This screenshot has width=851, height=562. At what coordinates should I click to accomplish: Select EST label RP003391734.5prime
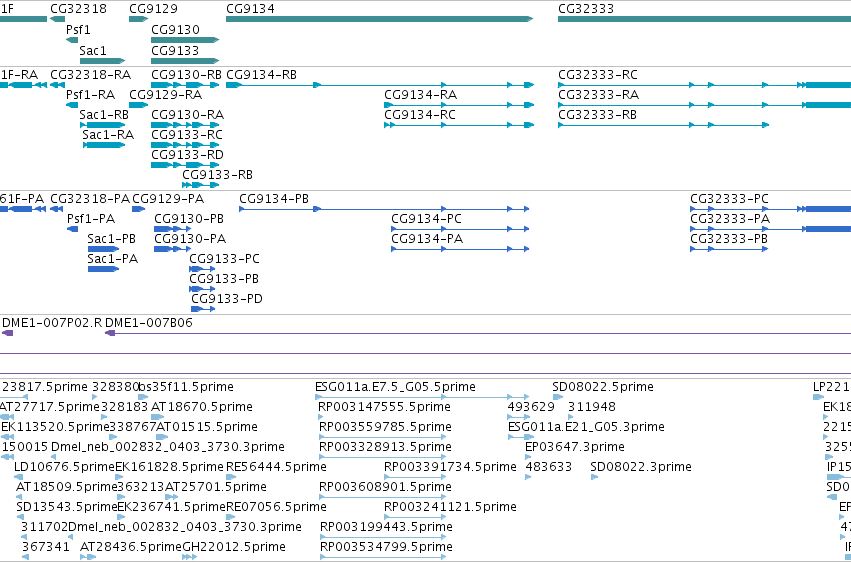(x=450, y=468)
